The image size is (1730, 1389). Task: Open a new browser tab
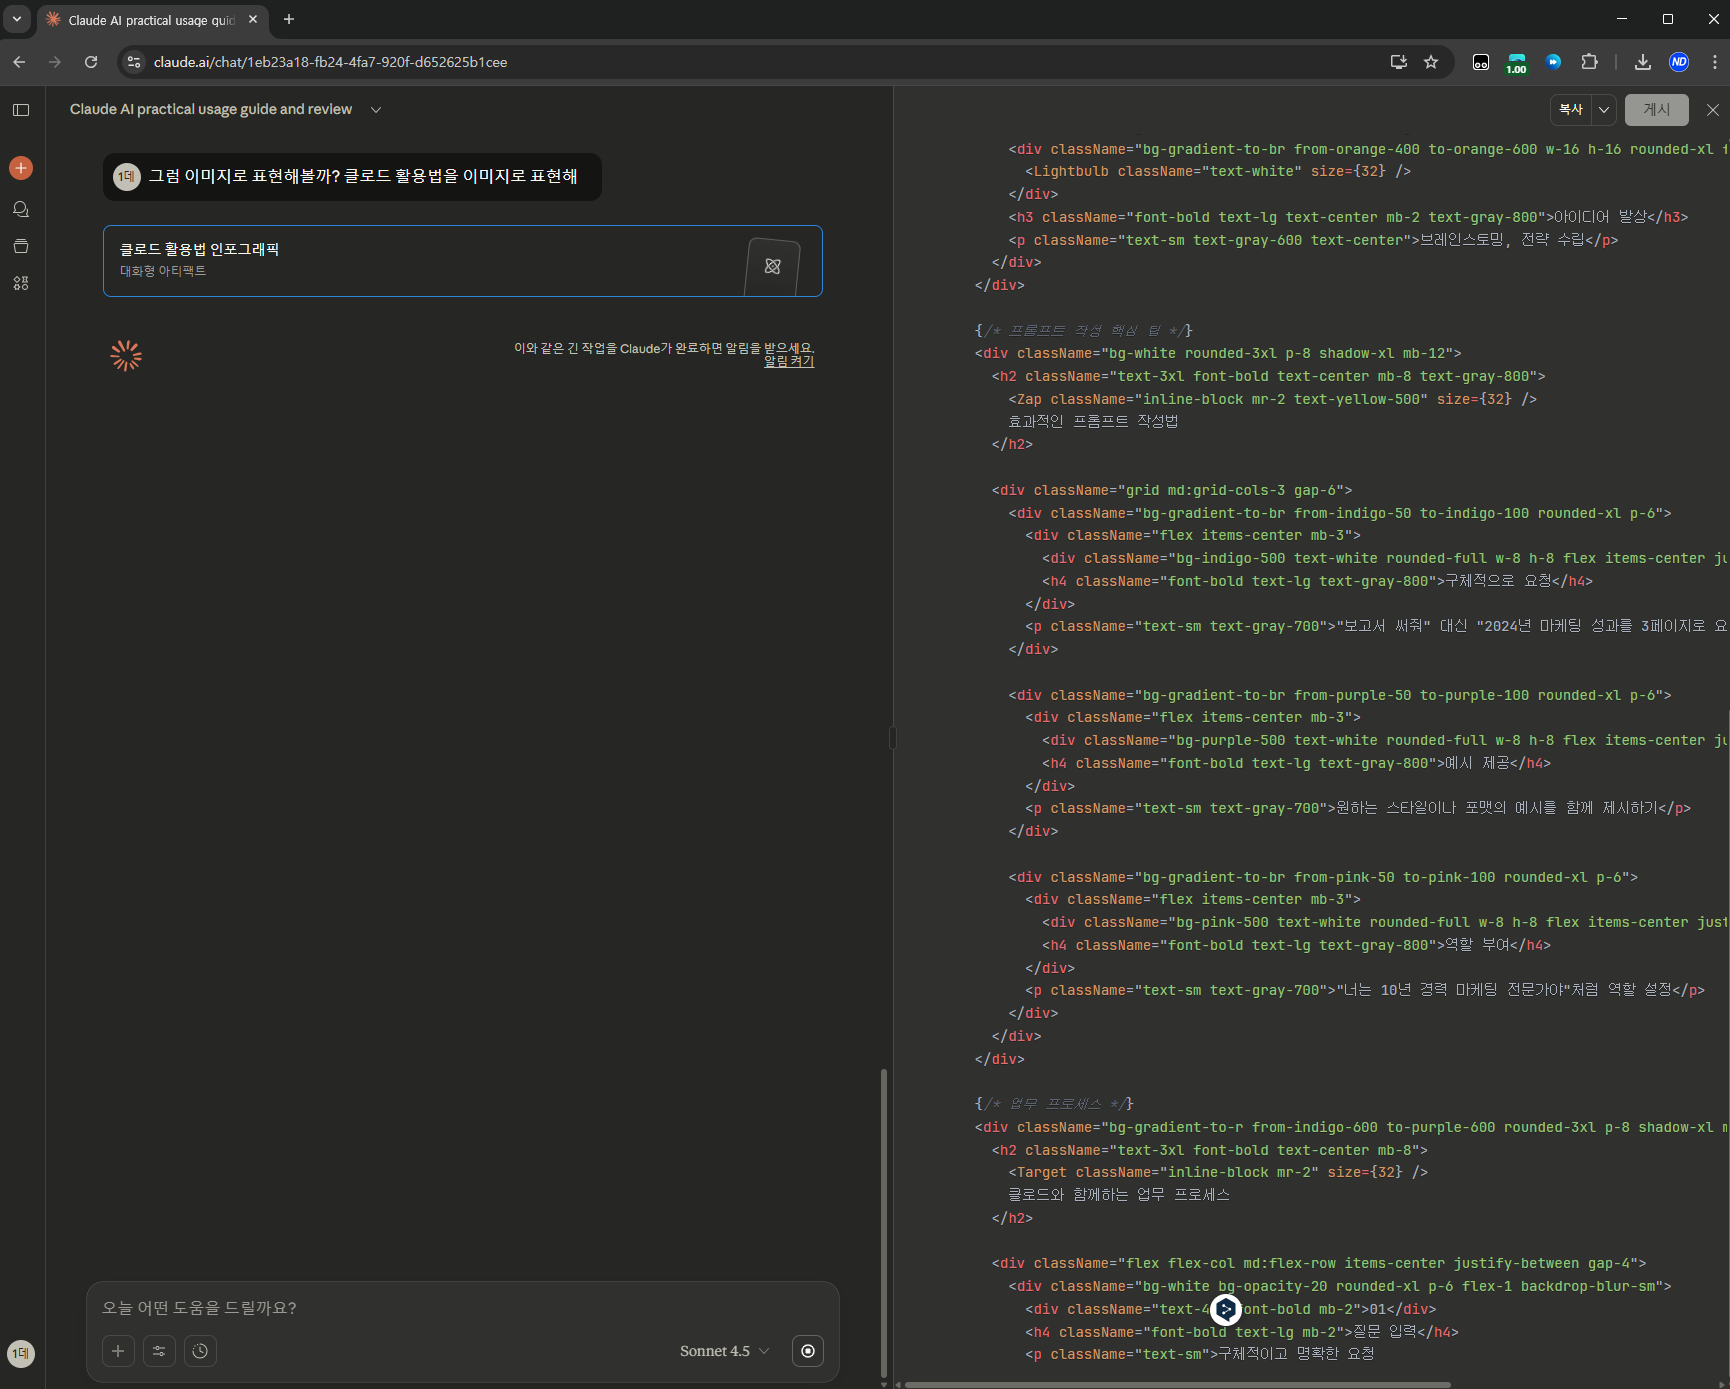[289, 19]
